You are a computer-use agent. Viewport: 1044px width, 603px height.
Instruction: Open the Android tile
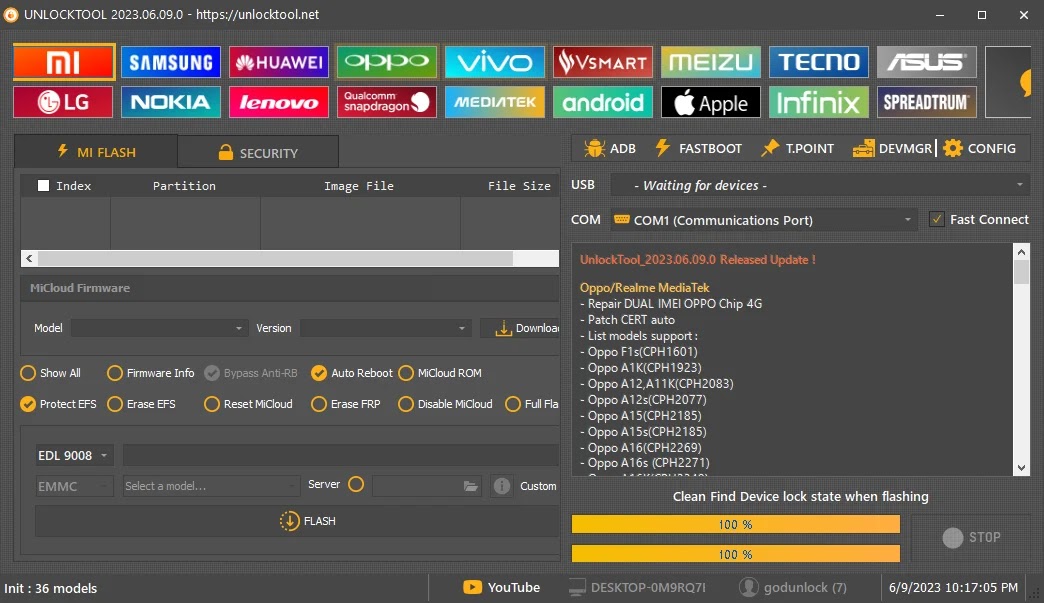click(x=603, y=102)
